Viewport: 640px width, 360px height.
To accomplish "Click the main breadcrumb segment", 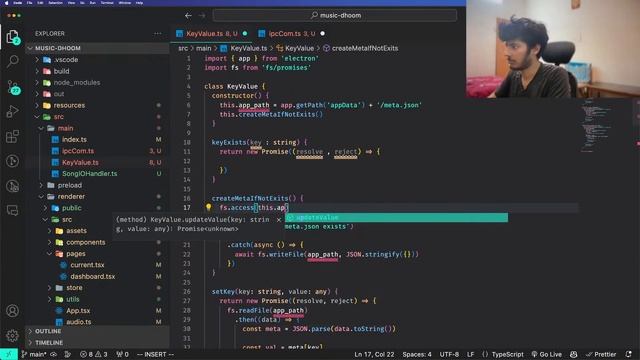I will click(203, 48).
